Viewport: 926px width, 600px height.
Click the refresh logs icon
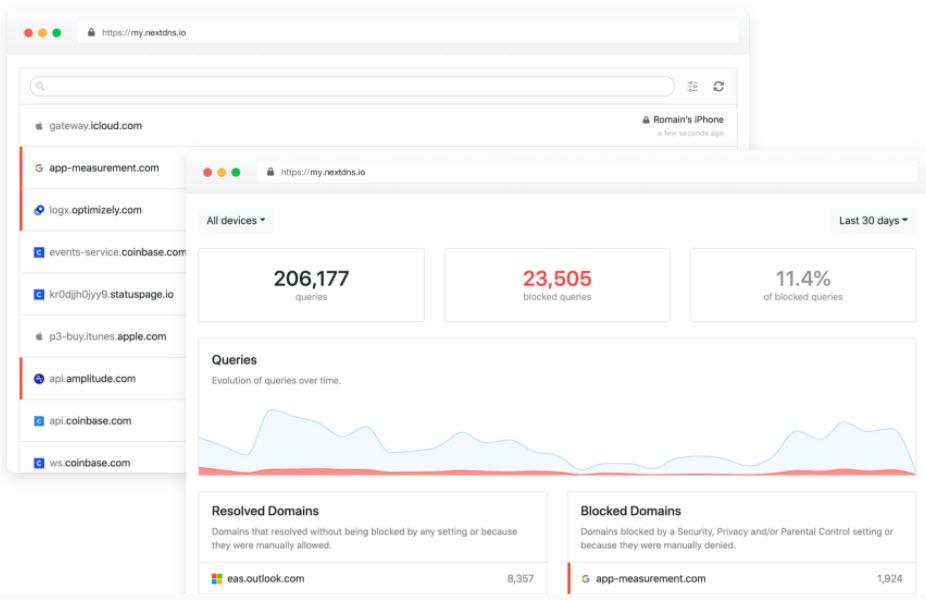click(718, 86)
